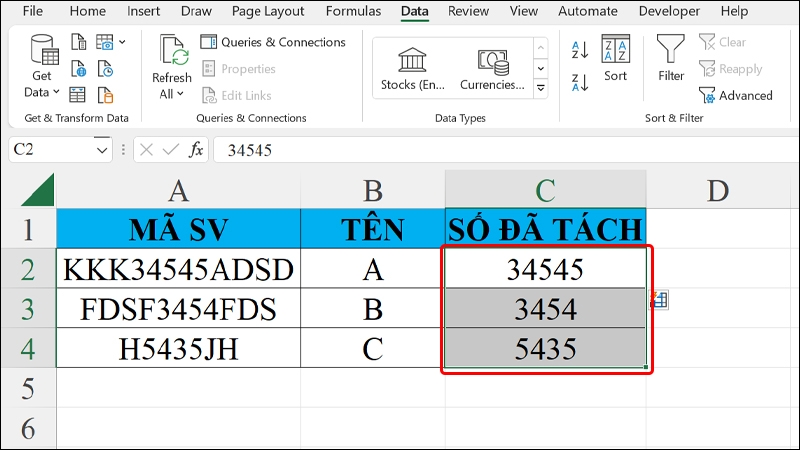Click the formula bar Enter checkmark icon

pos(170,150)
